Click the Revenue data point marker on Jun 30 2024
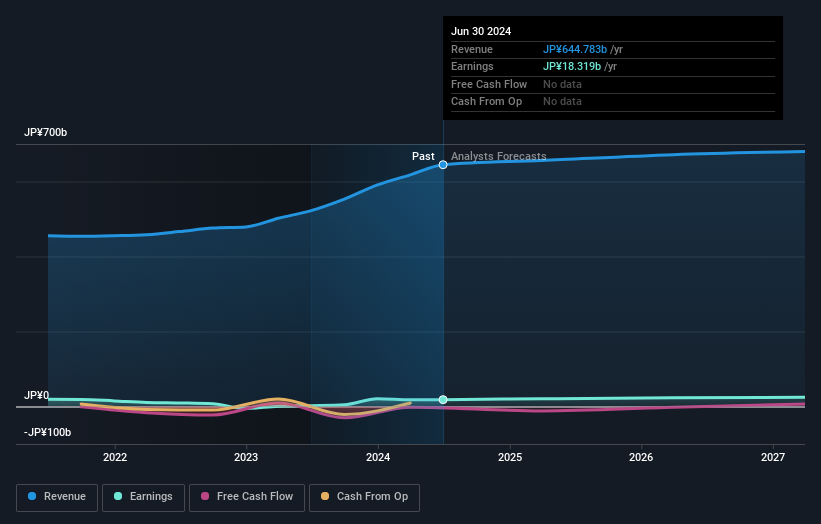The width and height of the screenshot is (821, 524). pyautogui.click(x=443, y=165)
